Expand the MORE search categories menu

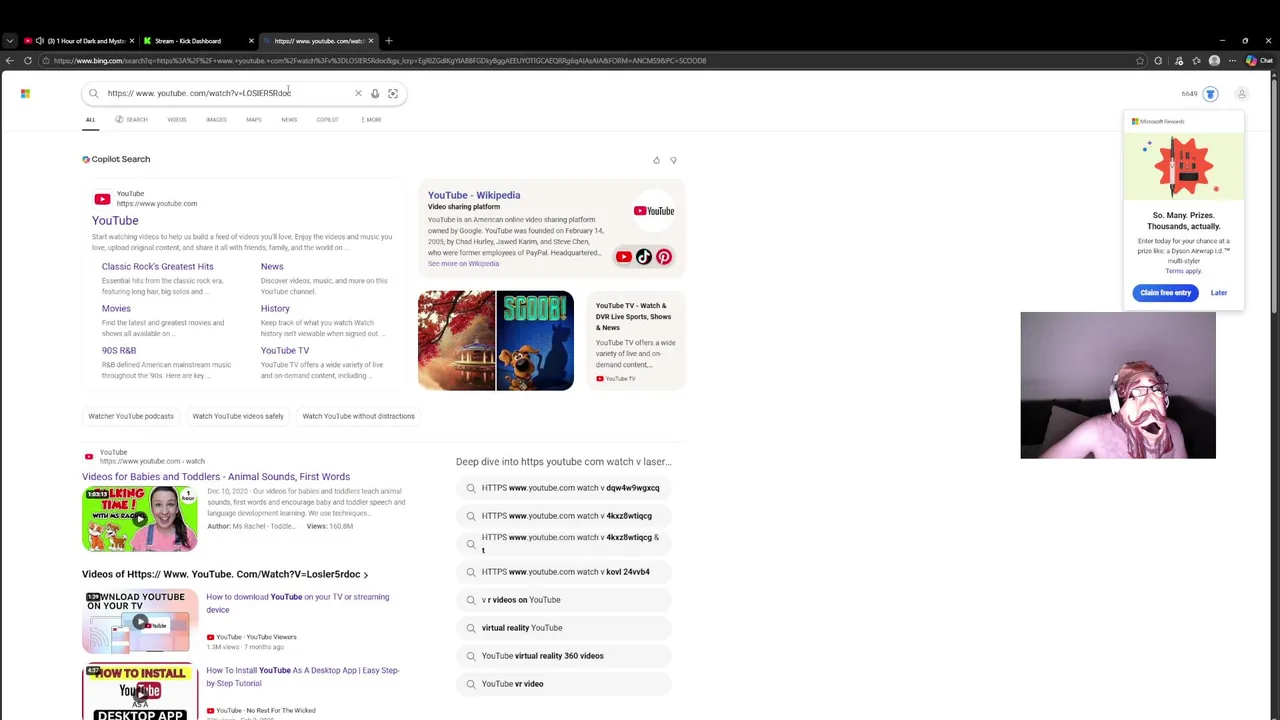(371, 120)
